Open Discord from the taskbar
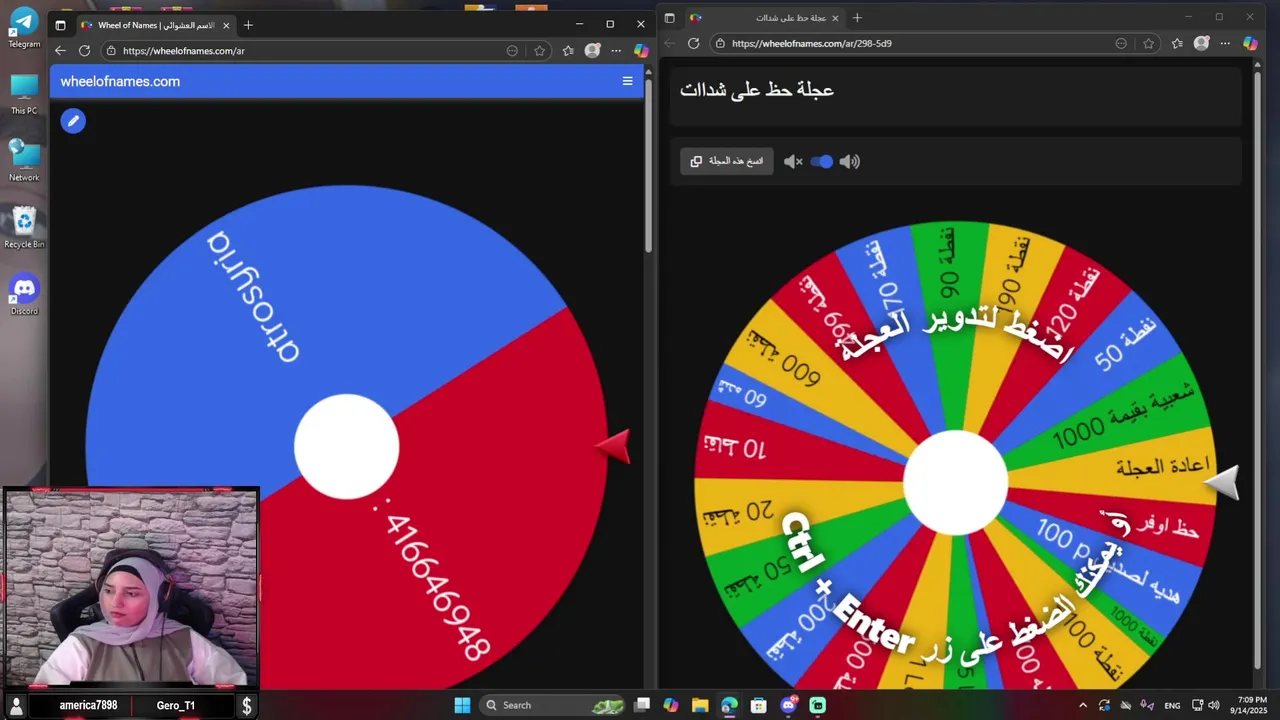 [788, 705]
